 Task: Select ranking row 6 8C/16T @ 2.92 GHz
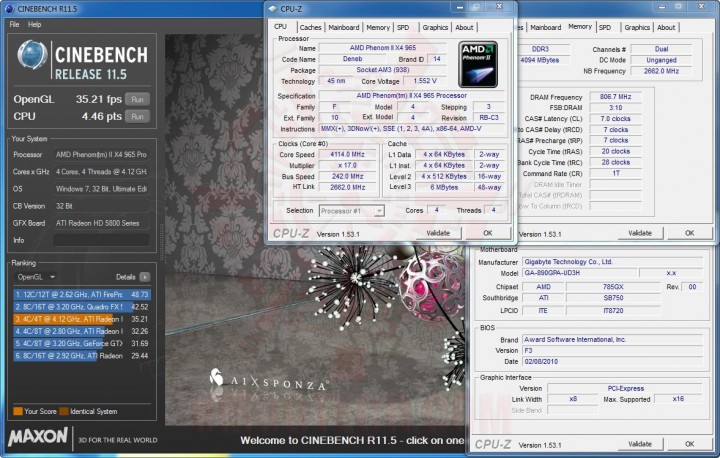click(x=82, y=356)
